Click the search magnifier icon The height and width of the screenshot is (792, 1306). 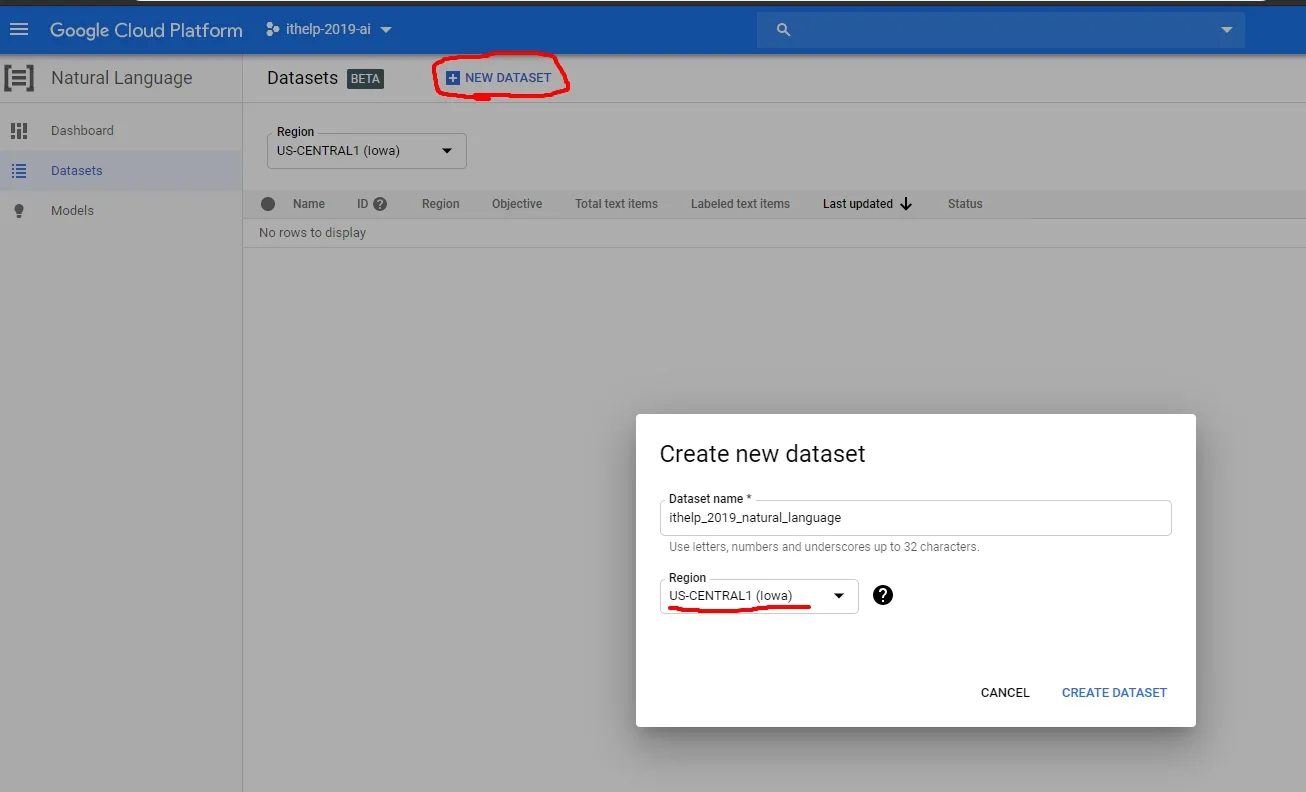[784, 30]
